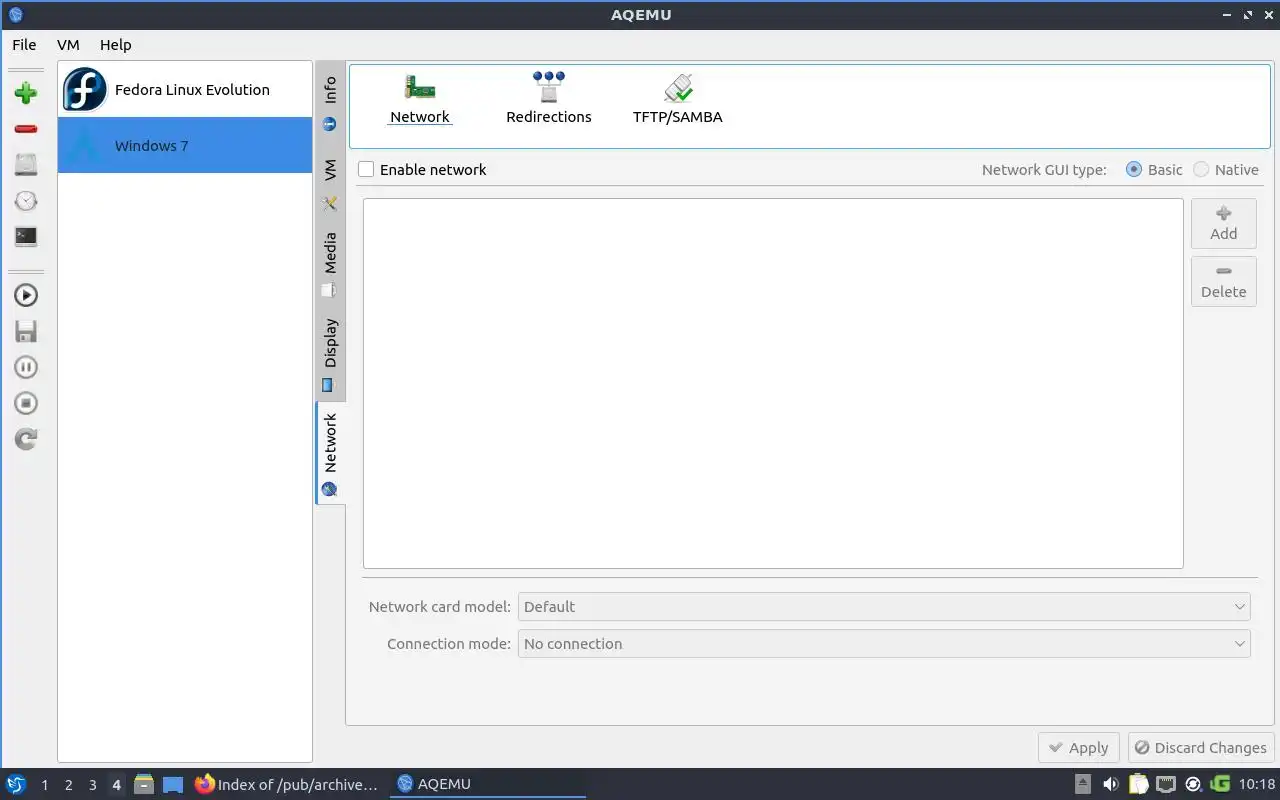Switch to the Network vertical tab
Screen dimensions: 1280x800
pos(330,454)
